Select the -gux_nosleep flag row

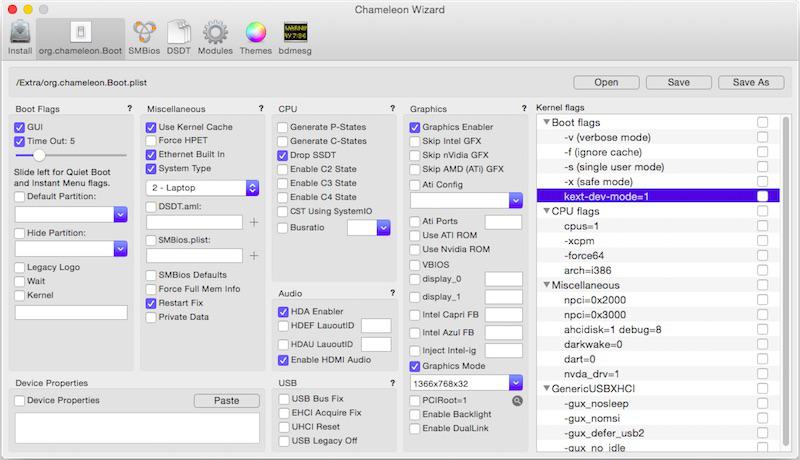[658, 403]
